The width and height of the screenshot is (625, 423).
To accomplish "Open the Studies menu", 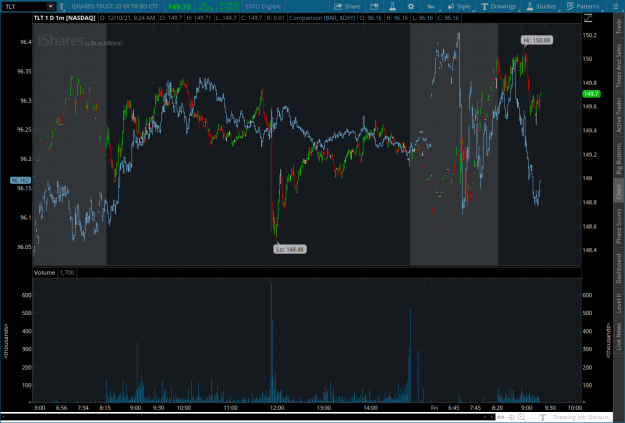I will tap(541, 6).
